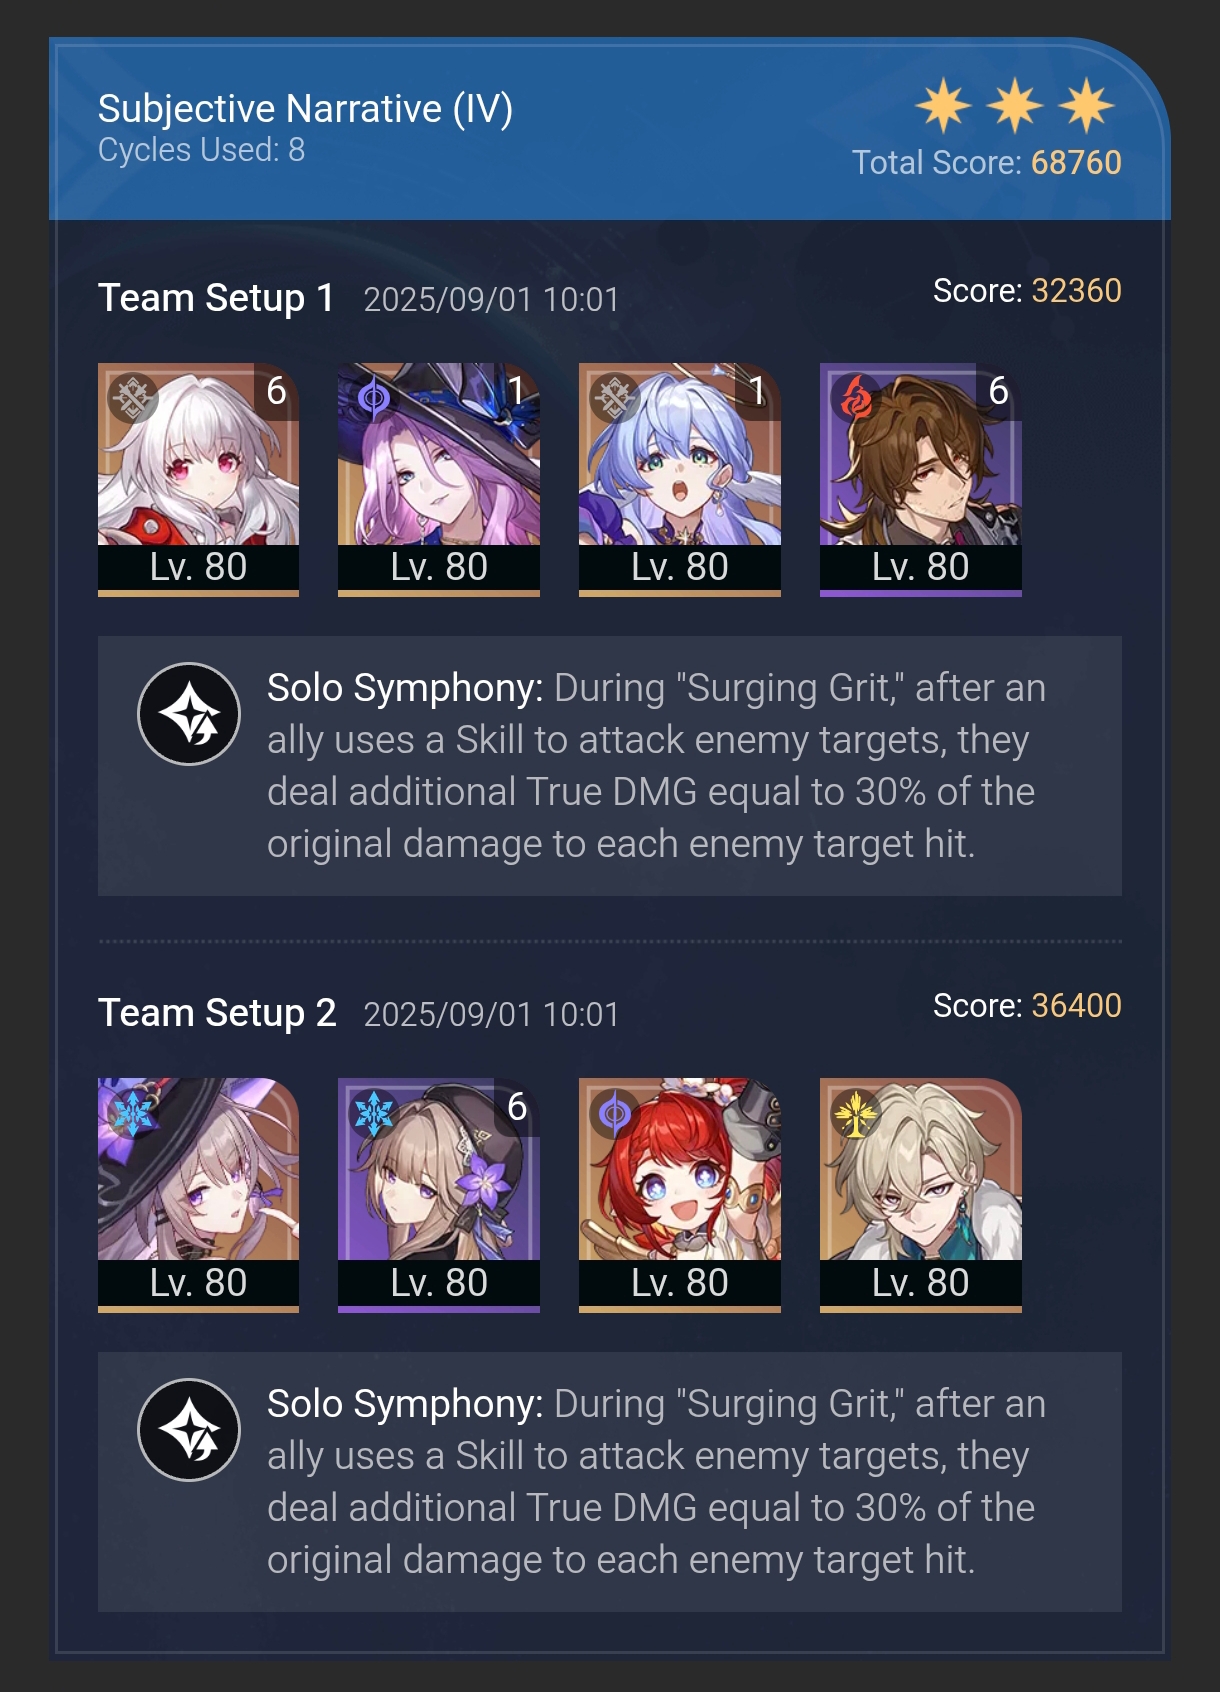Click the Team Setup 2 heading
This screenshot has height=1692, width=1220.
pyautogui.click(x=217, y=1013)
